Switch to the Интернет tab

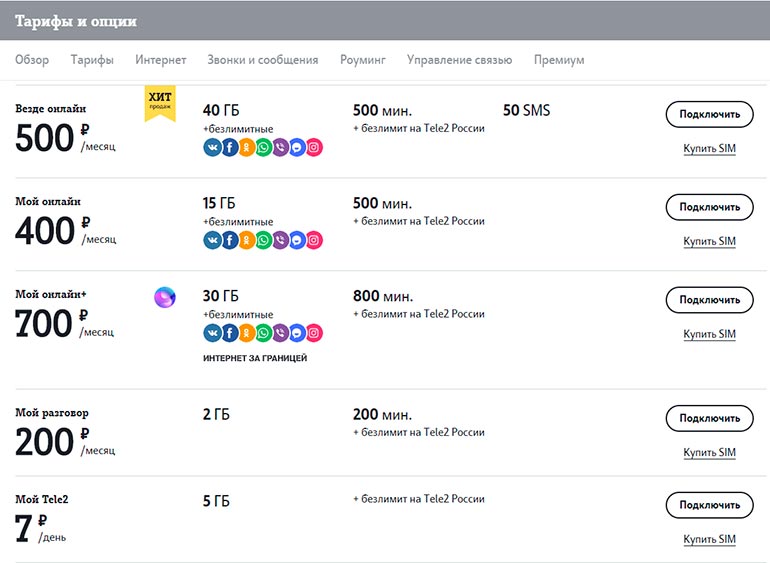point(161,60)
